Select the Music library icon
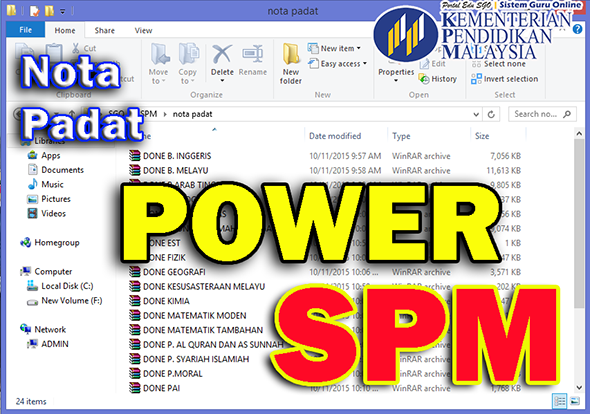 pyautogui.click(x=33, y=184)
